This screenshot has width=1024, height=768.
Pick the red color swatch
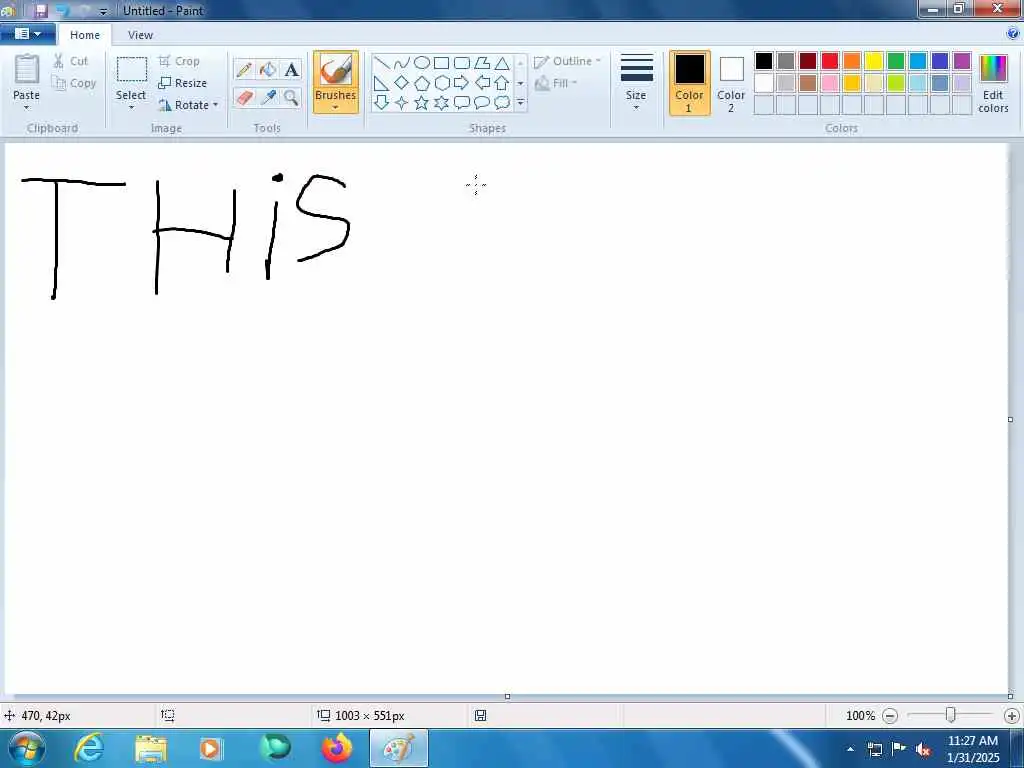(x=830, y=61)
